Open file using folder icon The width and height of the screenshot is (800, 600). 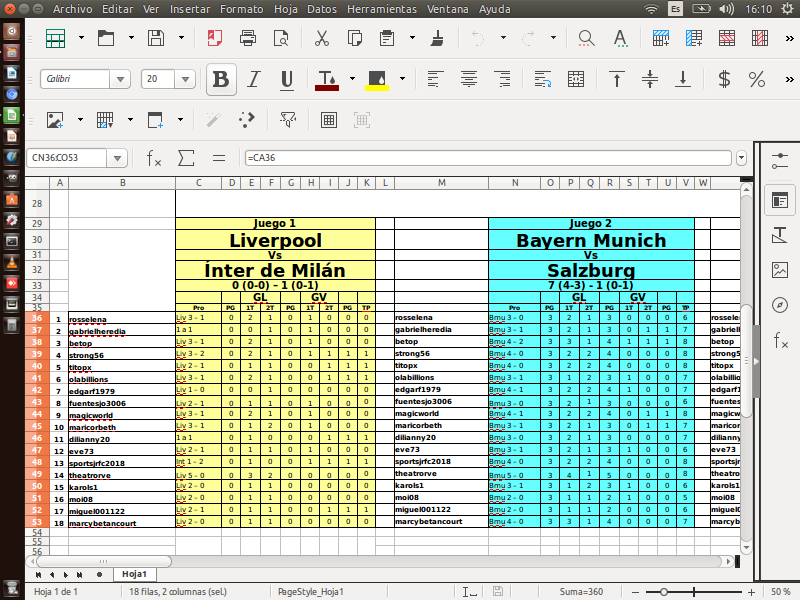106,38
